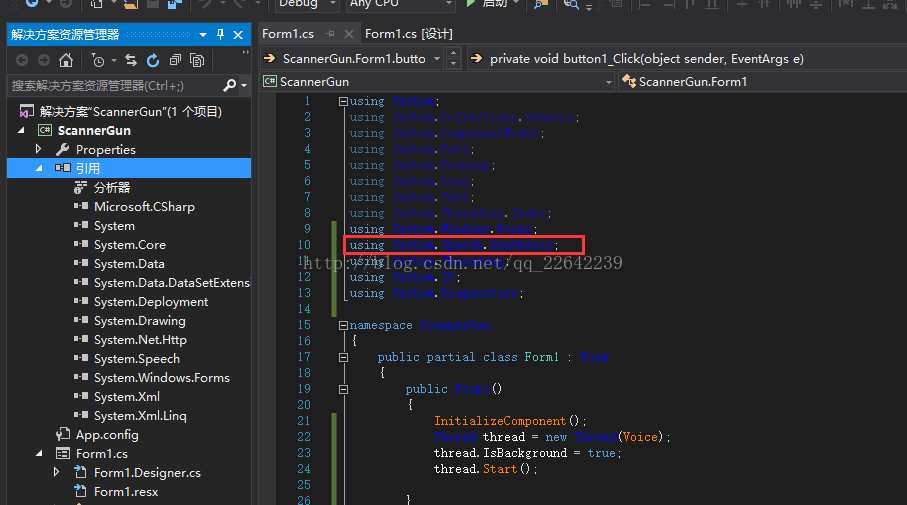Toggle the pin on Form1.cs tab
Image resolution: width=907 pixels, height=505 pixels.
(330, 34)
